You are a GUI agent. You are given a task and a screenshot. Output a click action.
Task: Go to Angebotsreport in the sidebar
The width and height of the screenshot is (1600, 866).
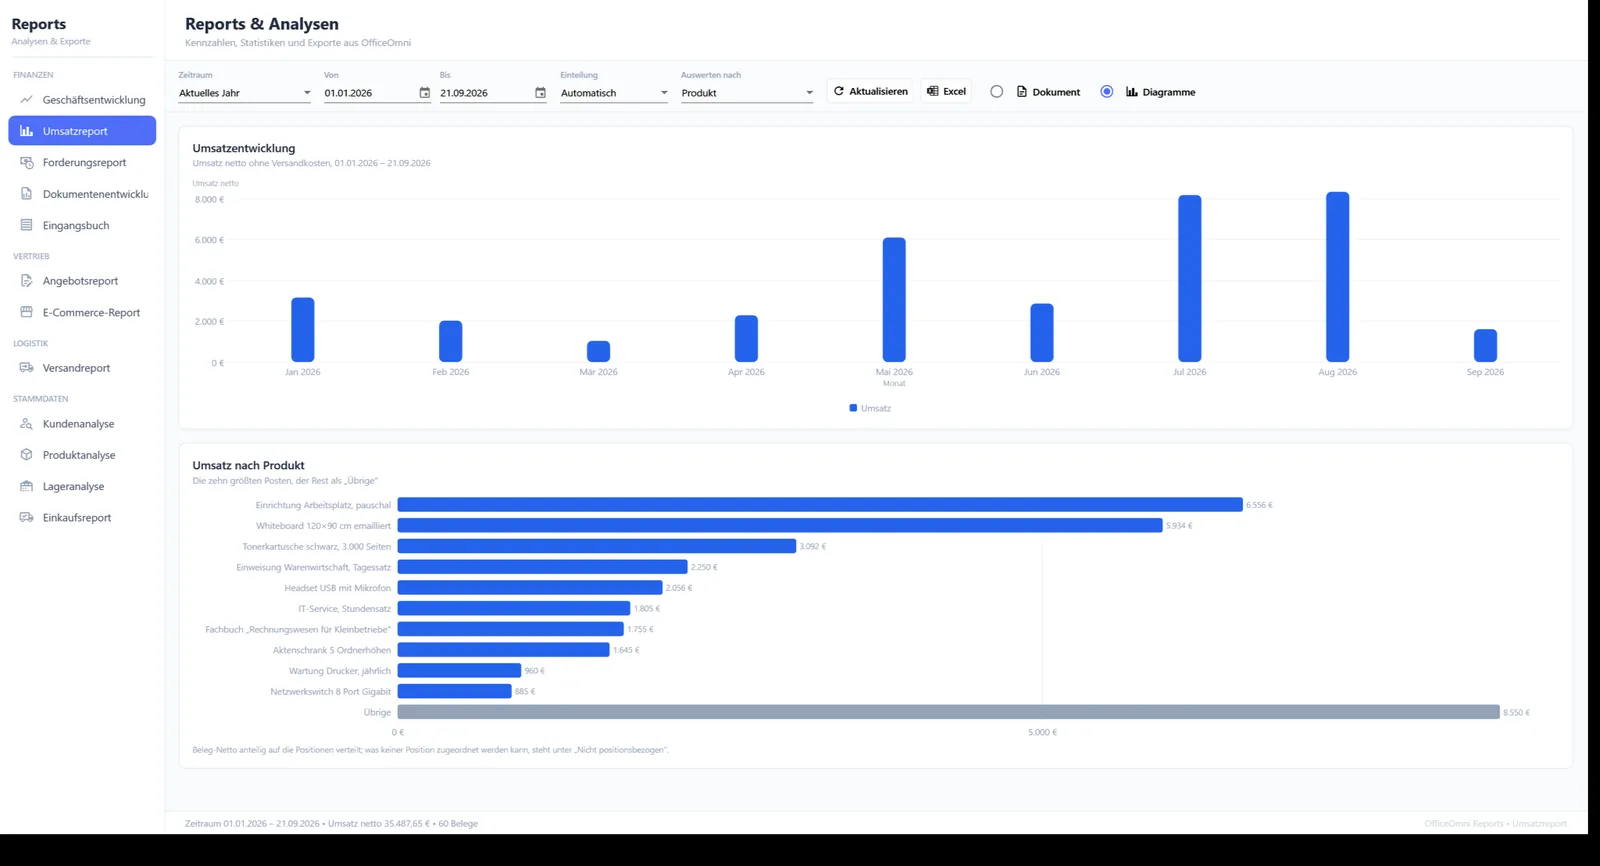click(82, 281)
